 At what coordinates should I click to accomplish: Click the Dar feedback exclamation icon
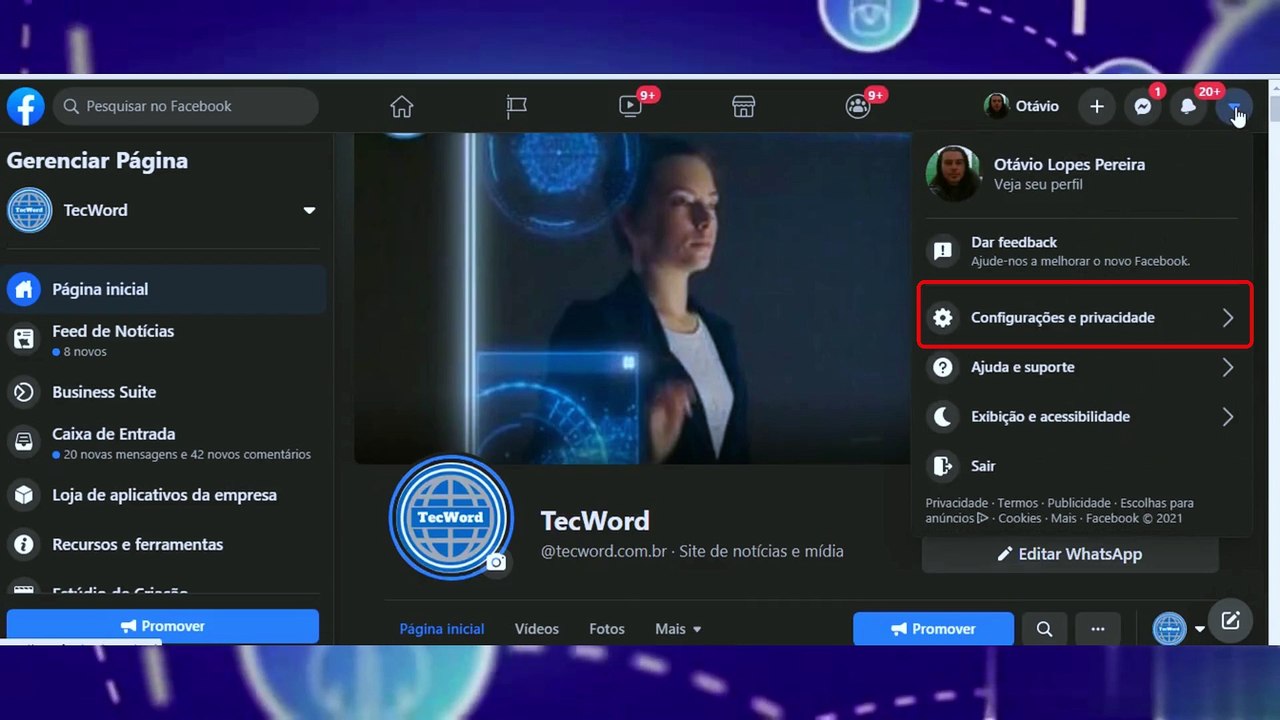point(942,251)
